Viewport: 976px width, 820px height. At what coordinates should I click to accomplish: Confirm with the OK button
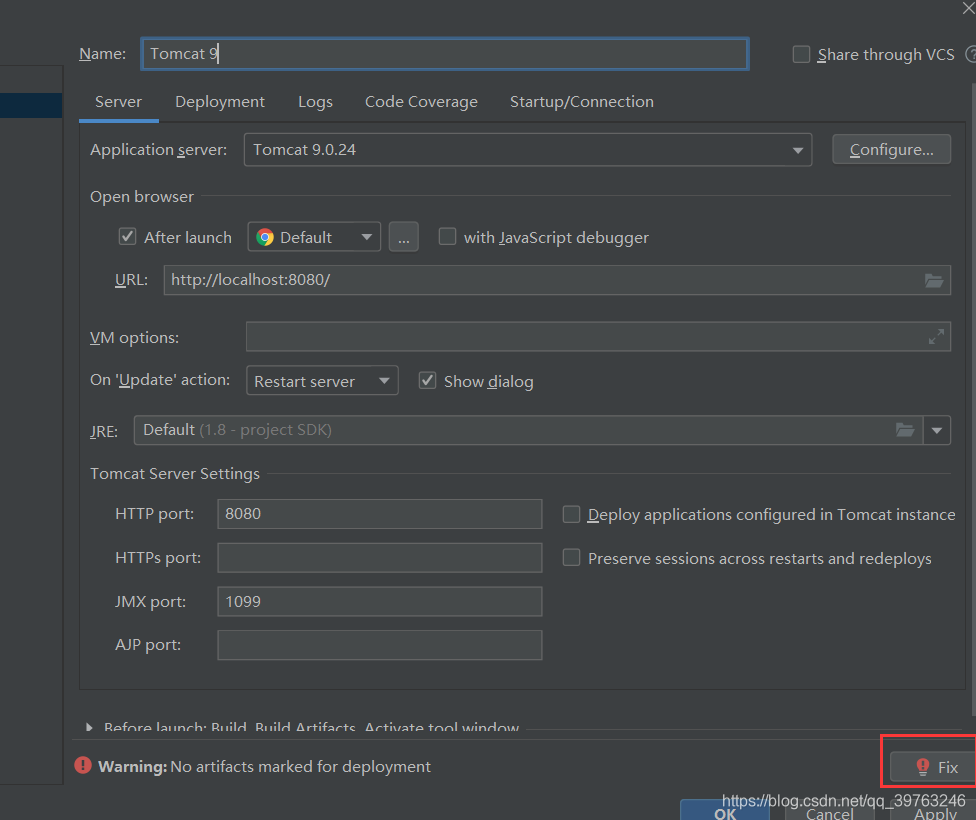[x=725, y=812]
